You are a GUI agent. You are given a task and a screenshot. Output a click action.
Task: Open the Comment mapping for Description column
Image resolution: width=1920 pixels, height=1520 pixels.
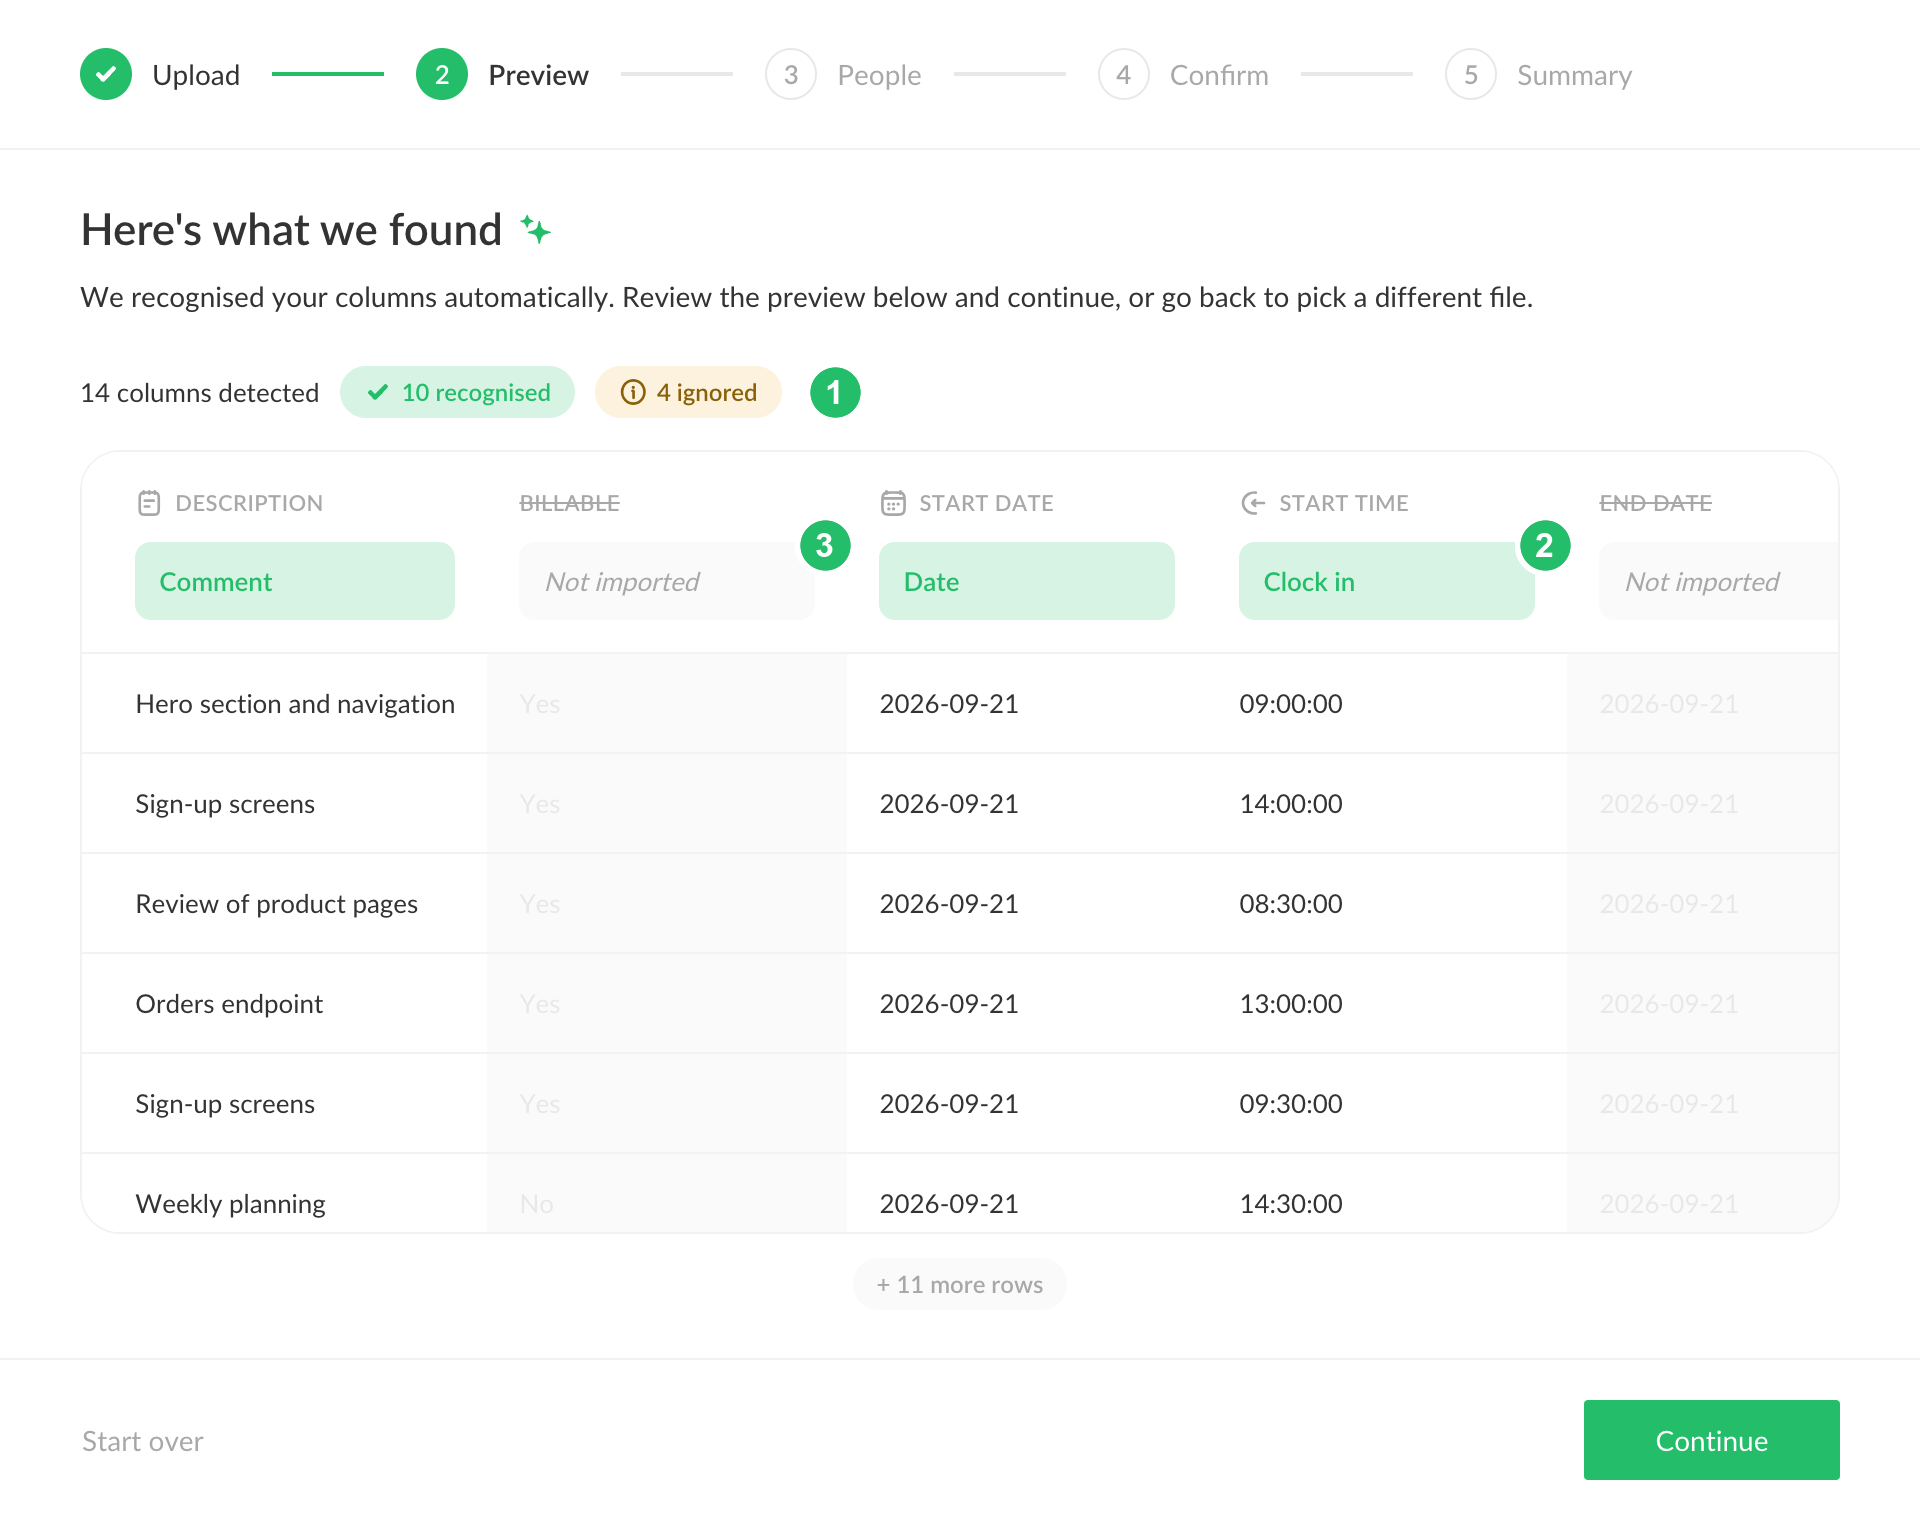coord(295,581)
